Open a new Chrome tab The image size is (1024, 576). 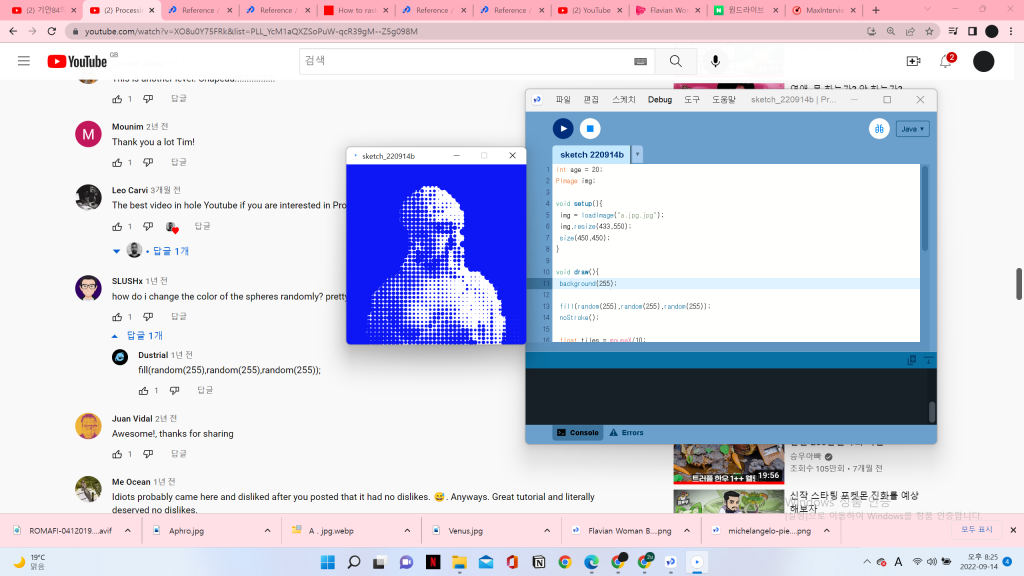[x=876, y=10]
